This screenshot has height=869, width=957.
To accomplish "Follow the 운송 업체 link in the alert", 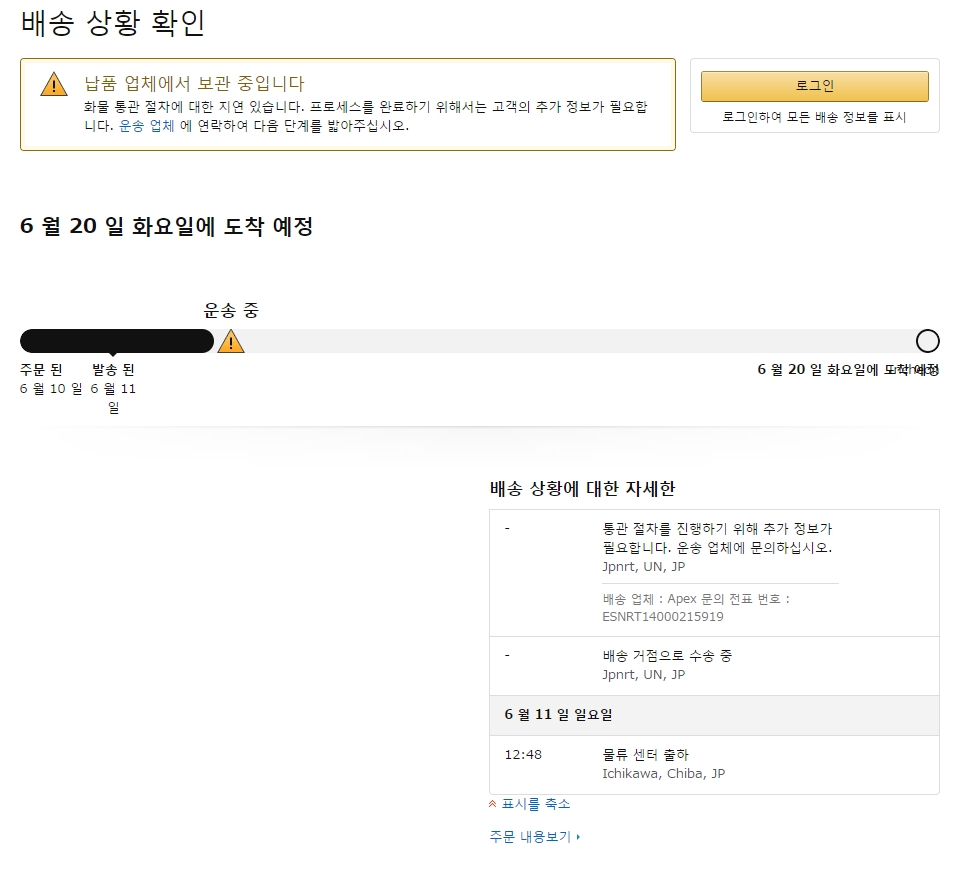I will pos(147,126).
